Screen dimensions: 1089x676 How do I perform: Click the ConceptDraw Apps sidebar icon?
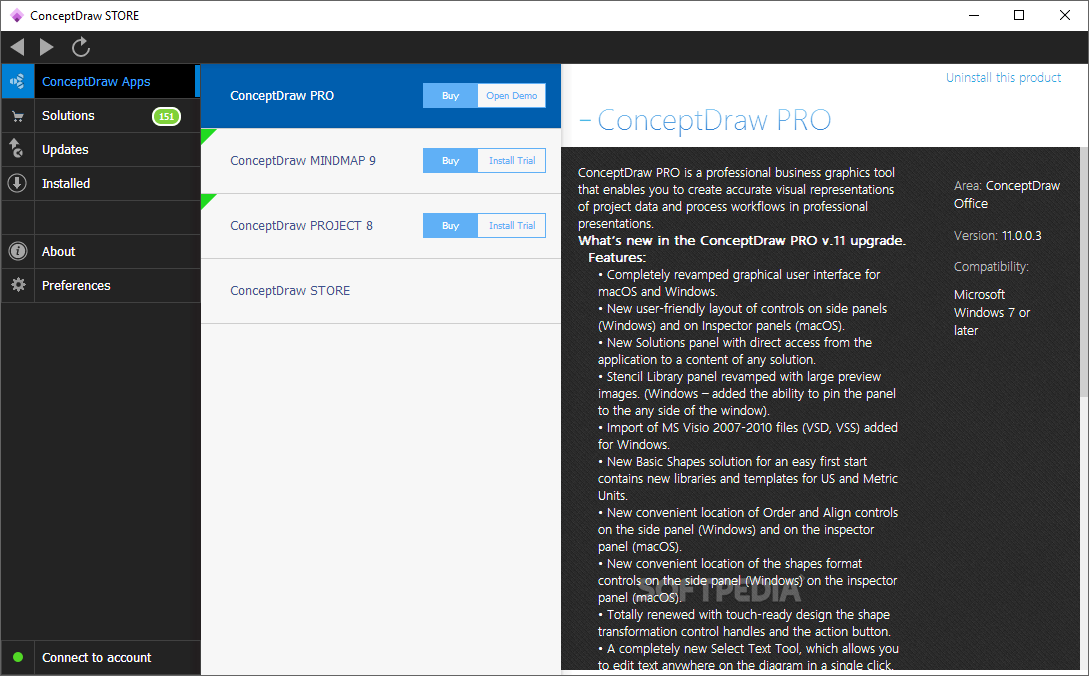pyautogui.click(x=17, y=81)
